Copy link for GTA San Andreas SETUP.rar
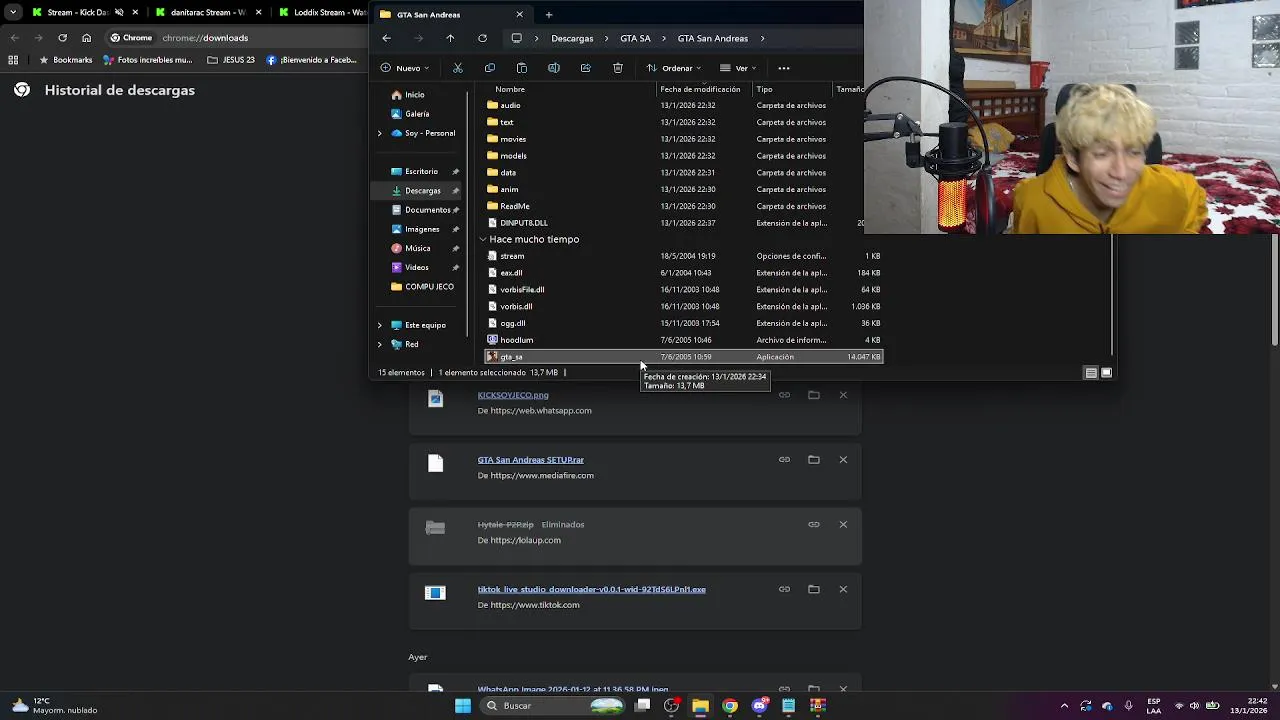Image resolution: width=1280 pixels, height=720 pixels. tap(784, 460)
